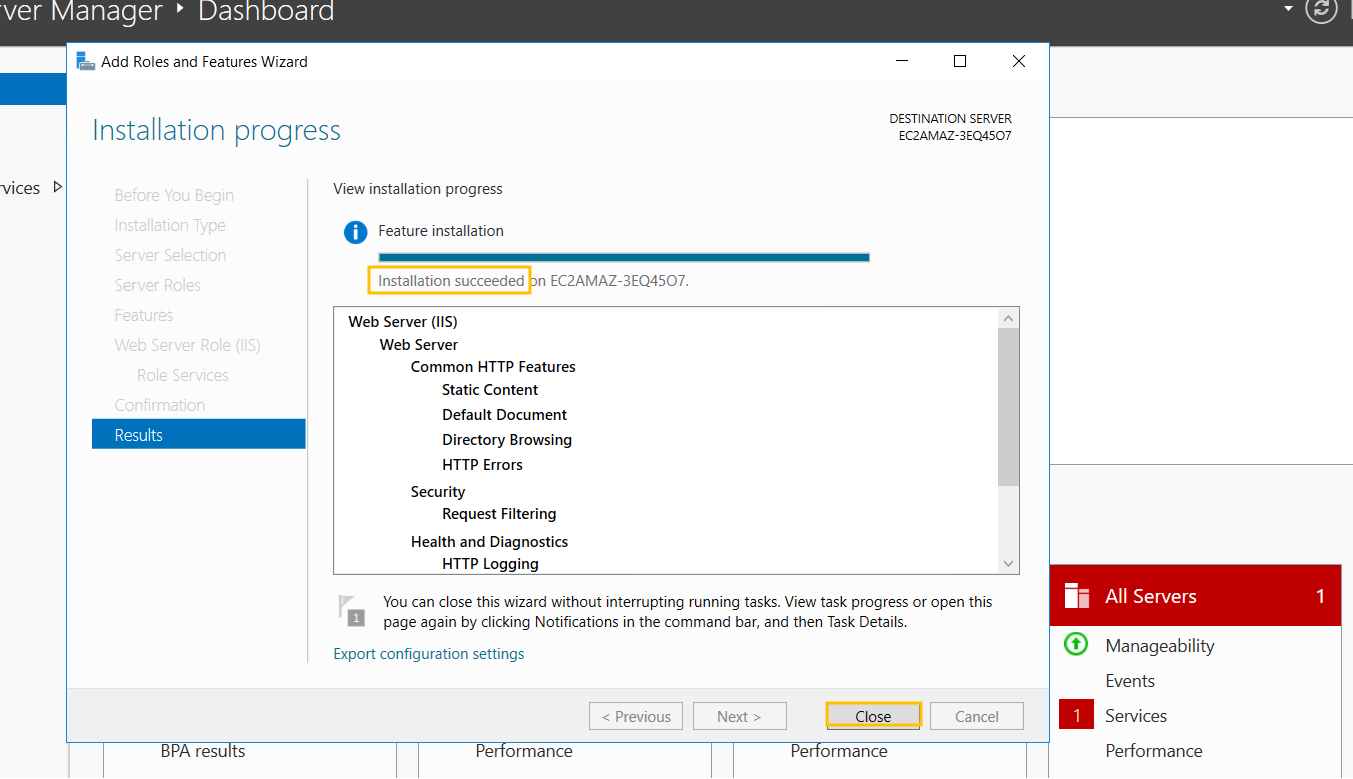Open All Servers tile header
The width and height of the screenshot is (1353, 779).
1195,596
